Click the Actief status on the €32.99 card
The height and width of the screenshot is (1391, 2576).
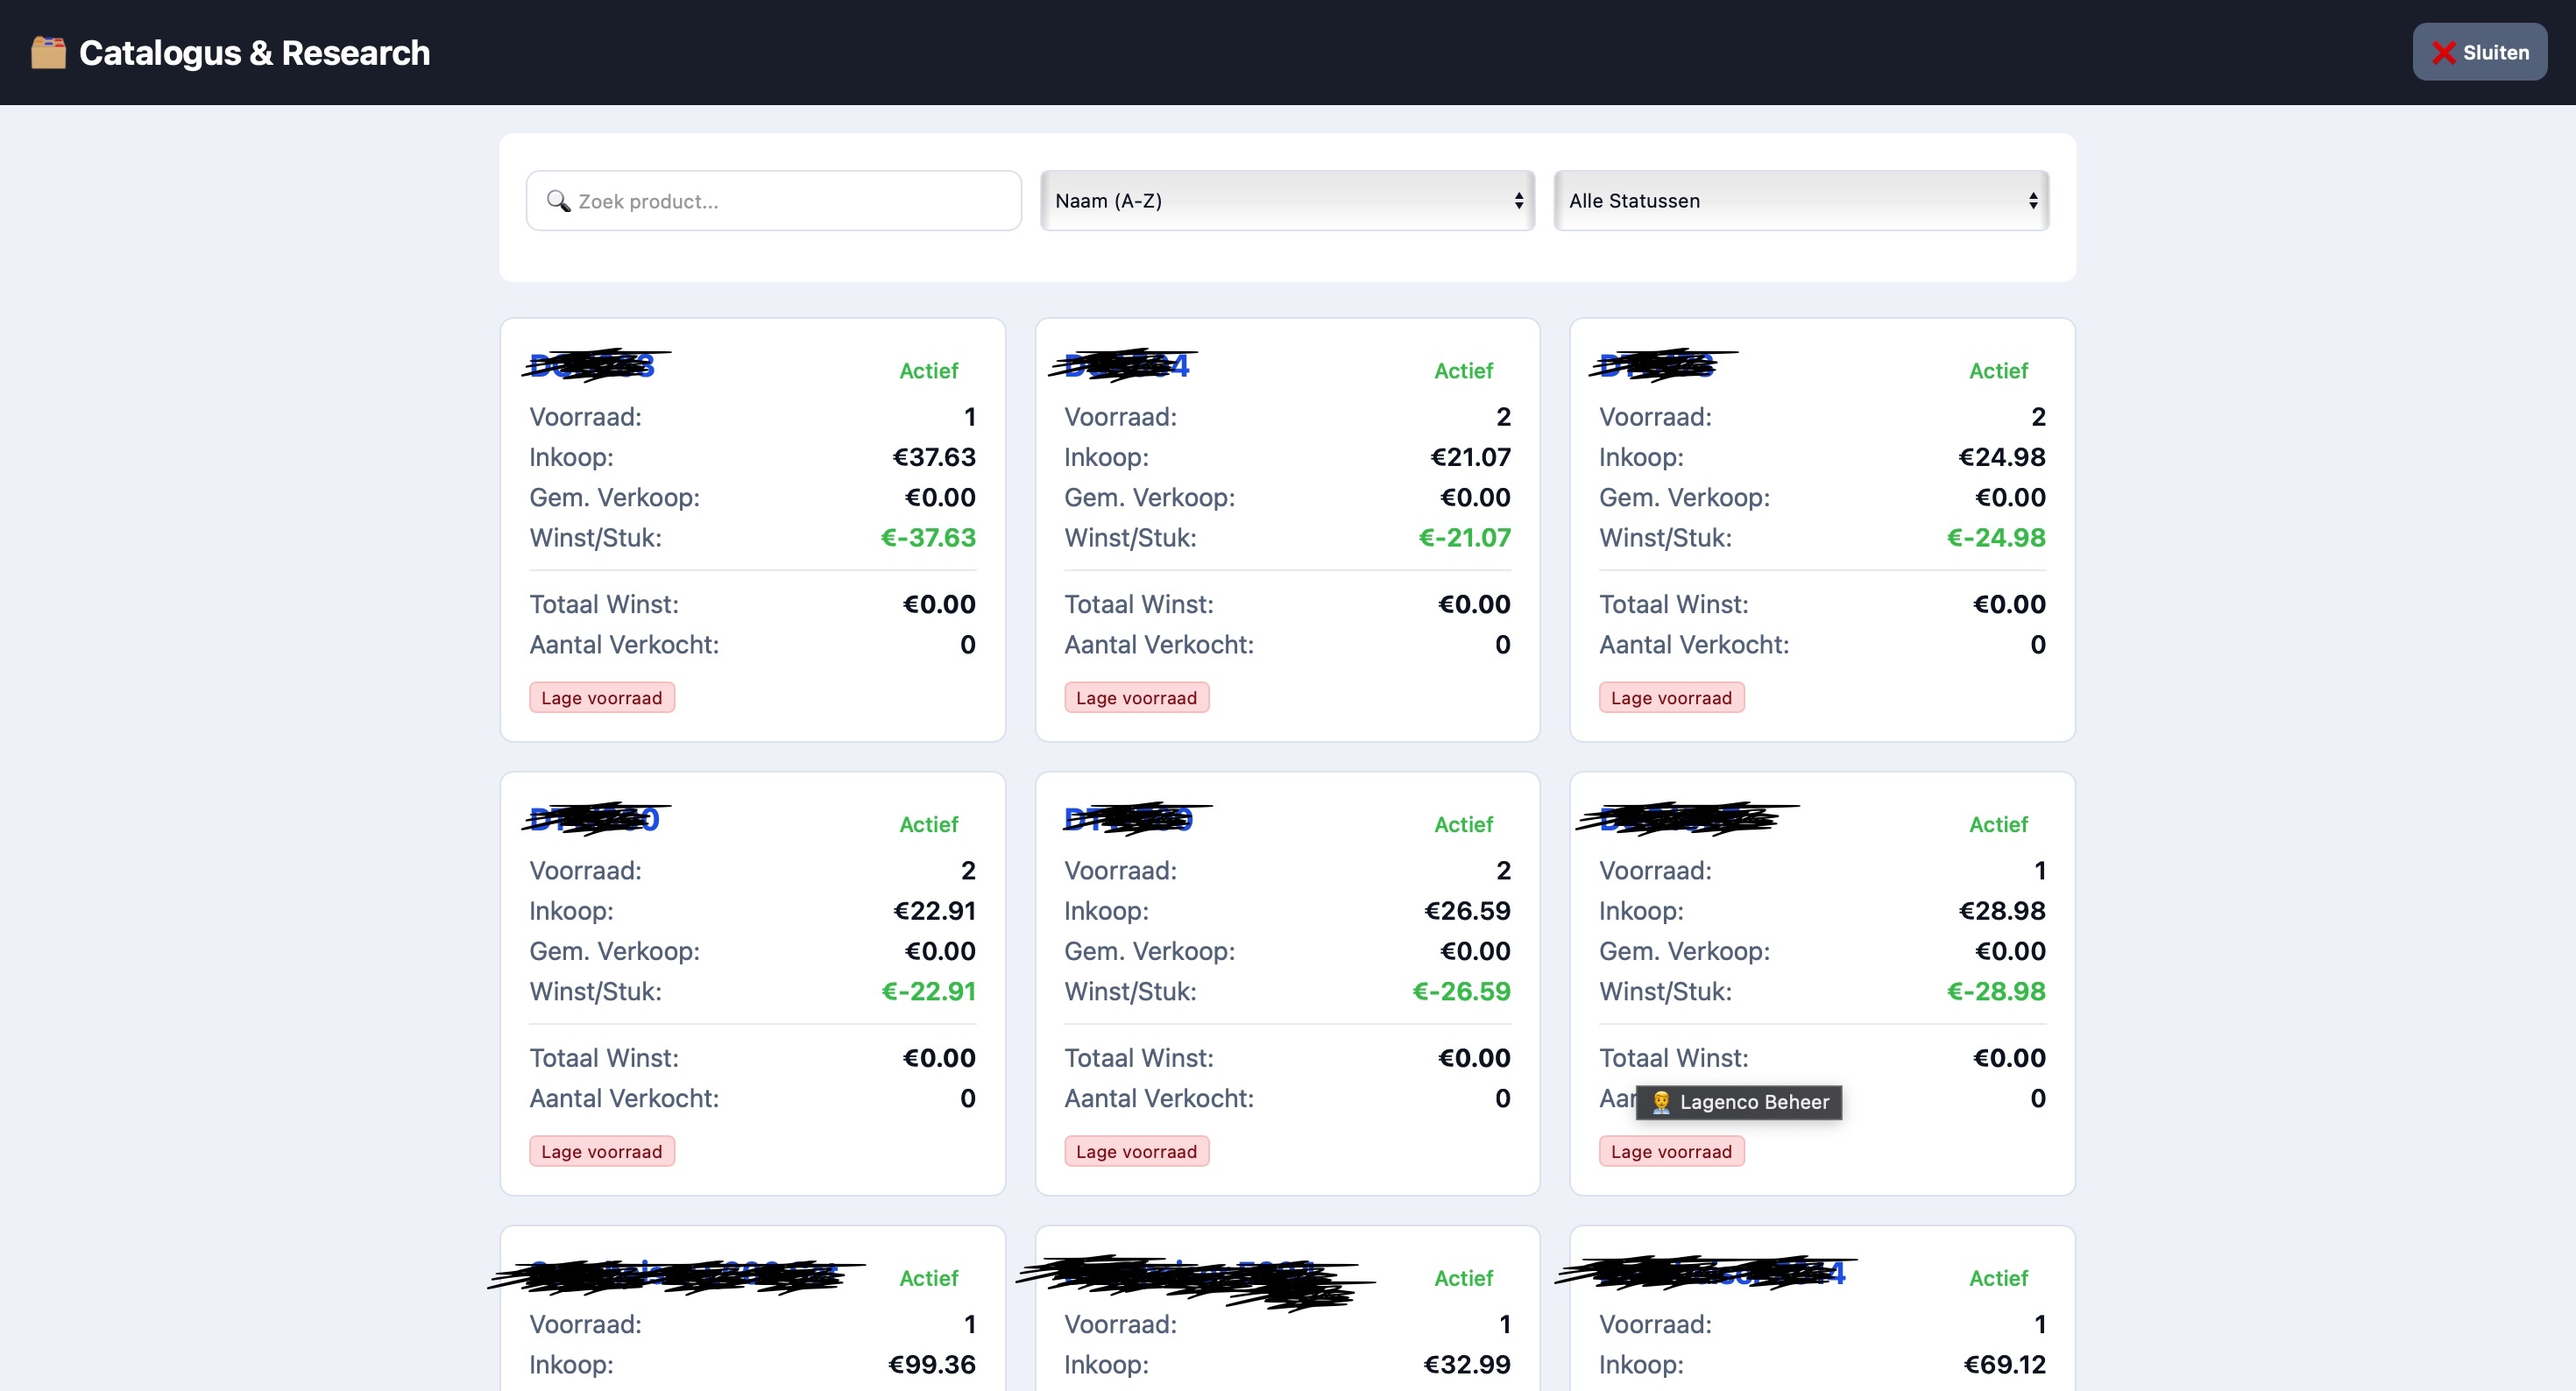click(x=1464, y=1279)
